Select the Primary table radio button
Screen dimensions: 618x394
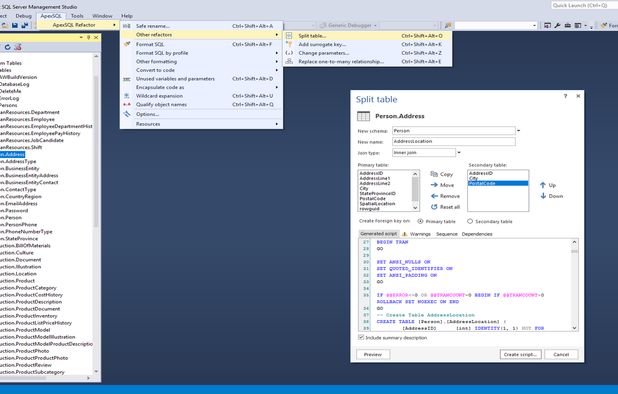pos(420,221)
